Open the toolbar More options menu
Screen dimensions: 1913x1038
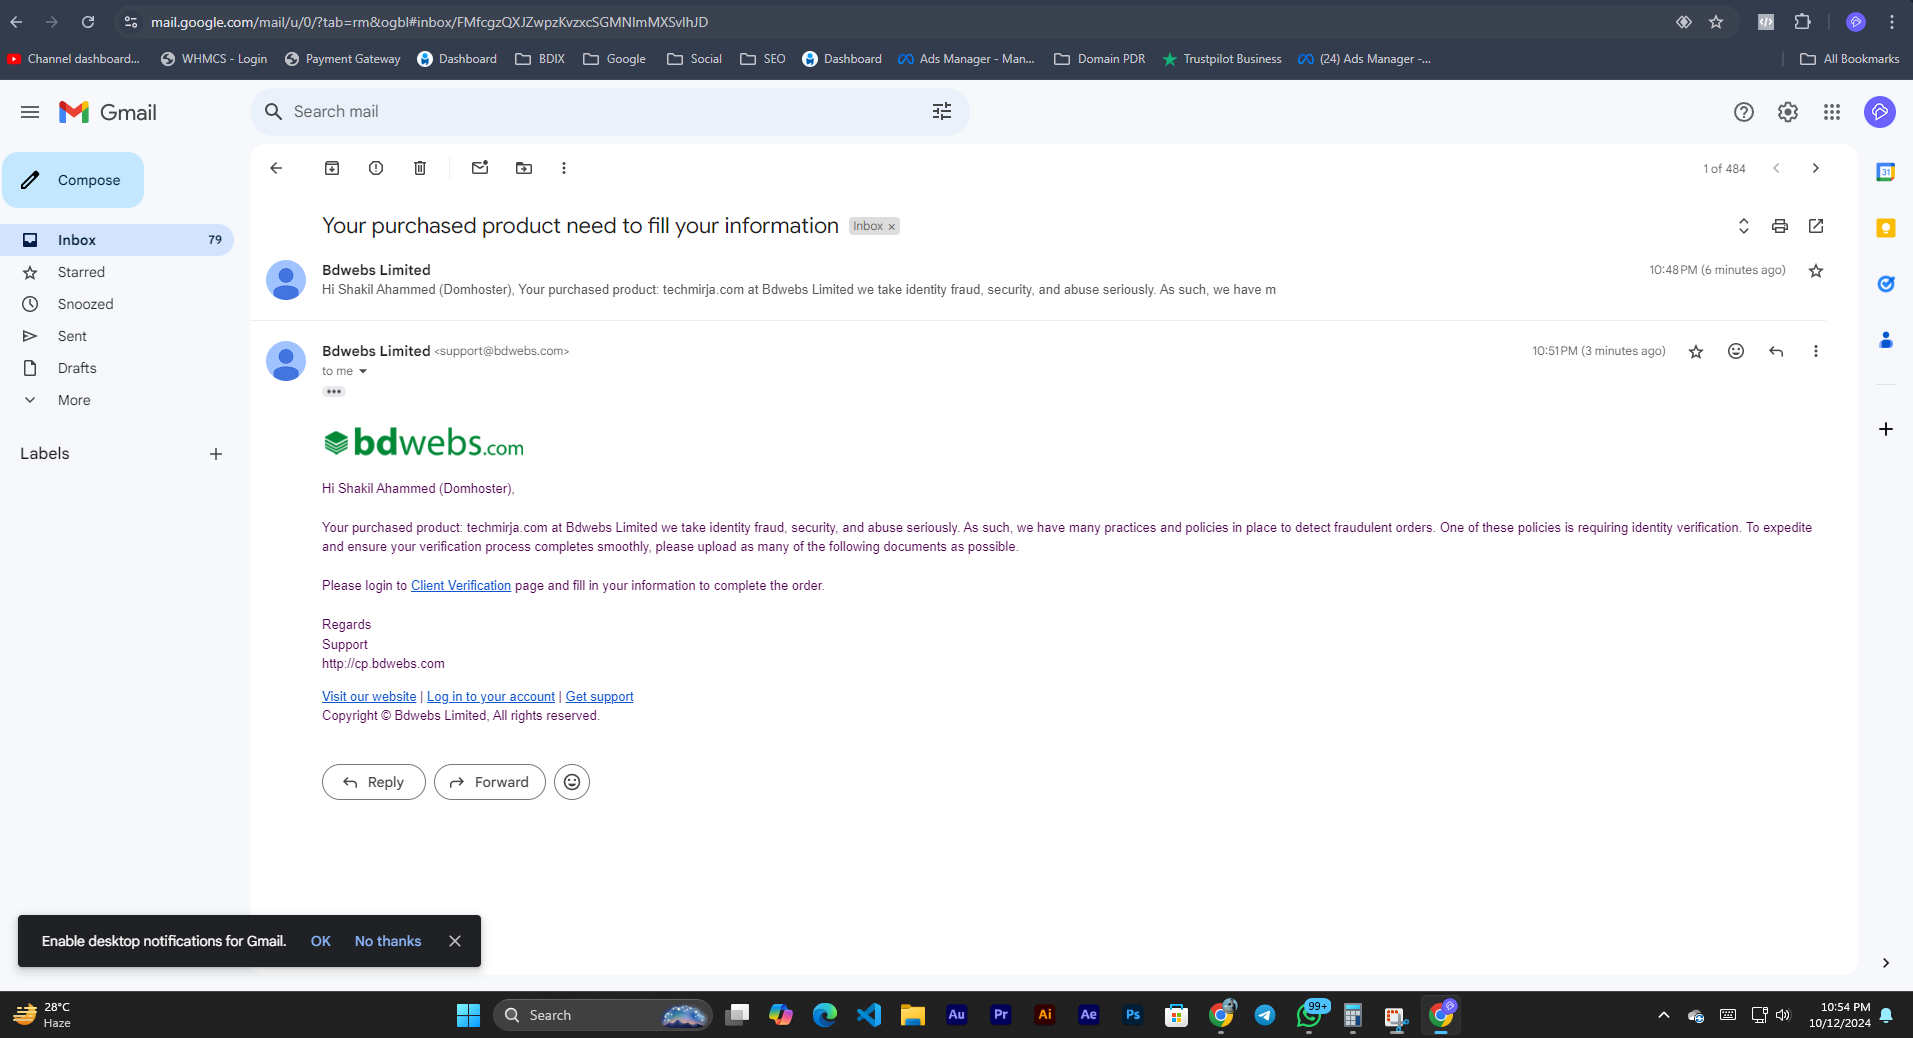coord(564,168)
